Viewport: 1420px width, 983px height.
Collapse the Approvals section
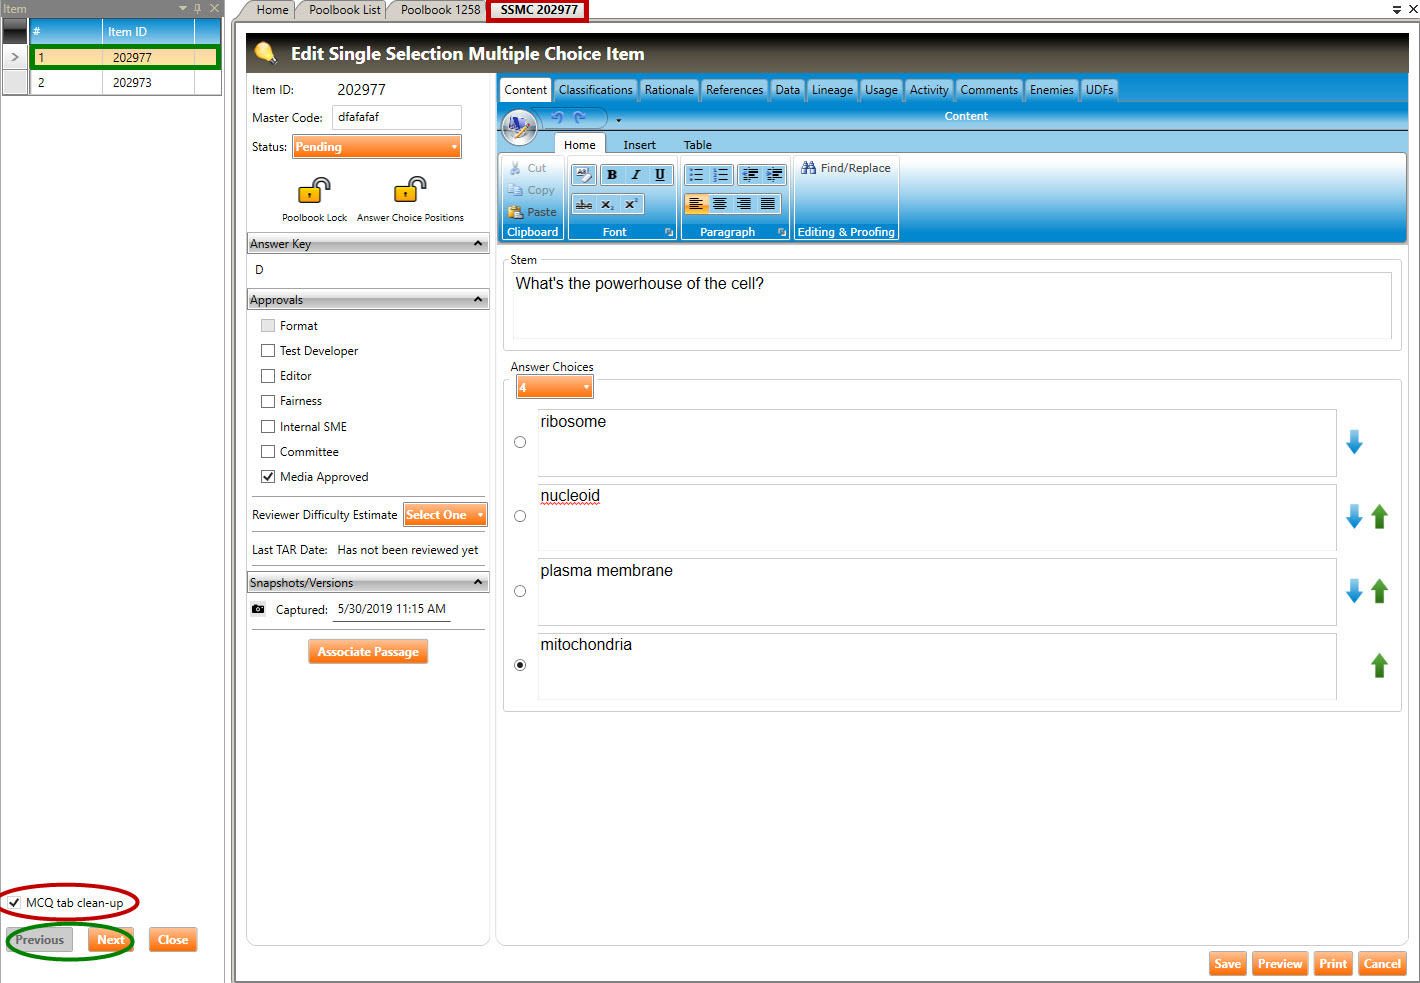pos(477,300)
